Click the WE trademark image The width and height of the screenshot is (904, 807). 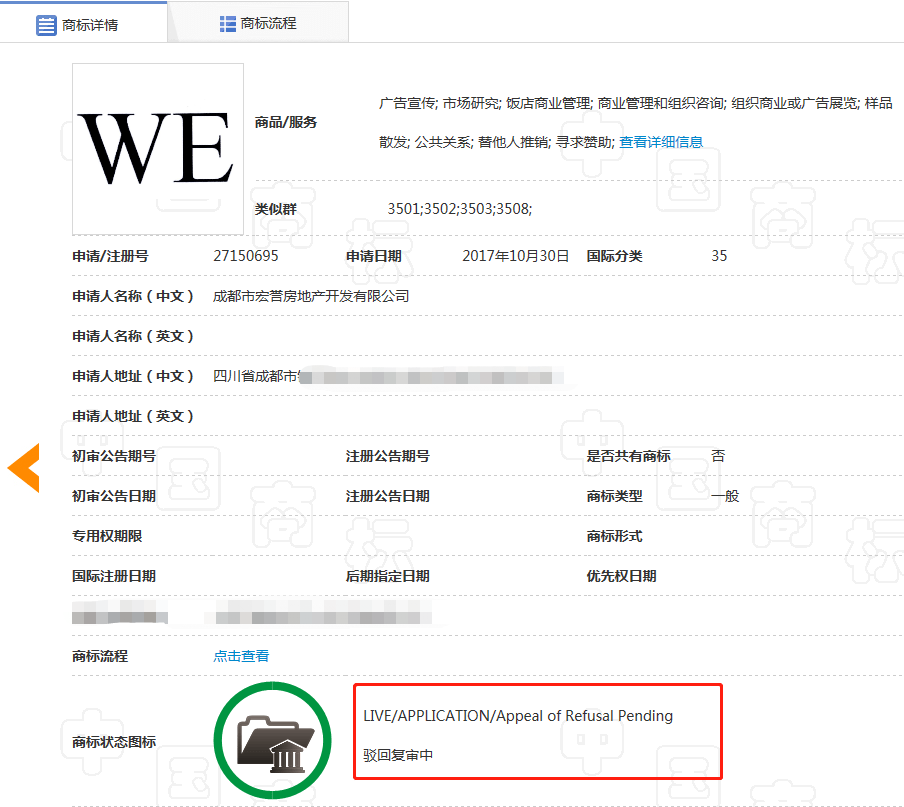[x=158, y=149]
